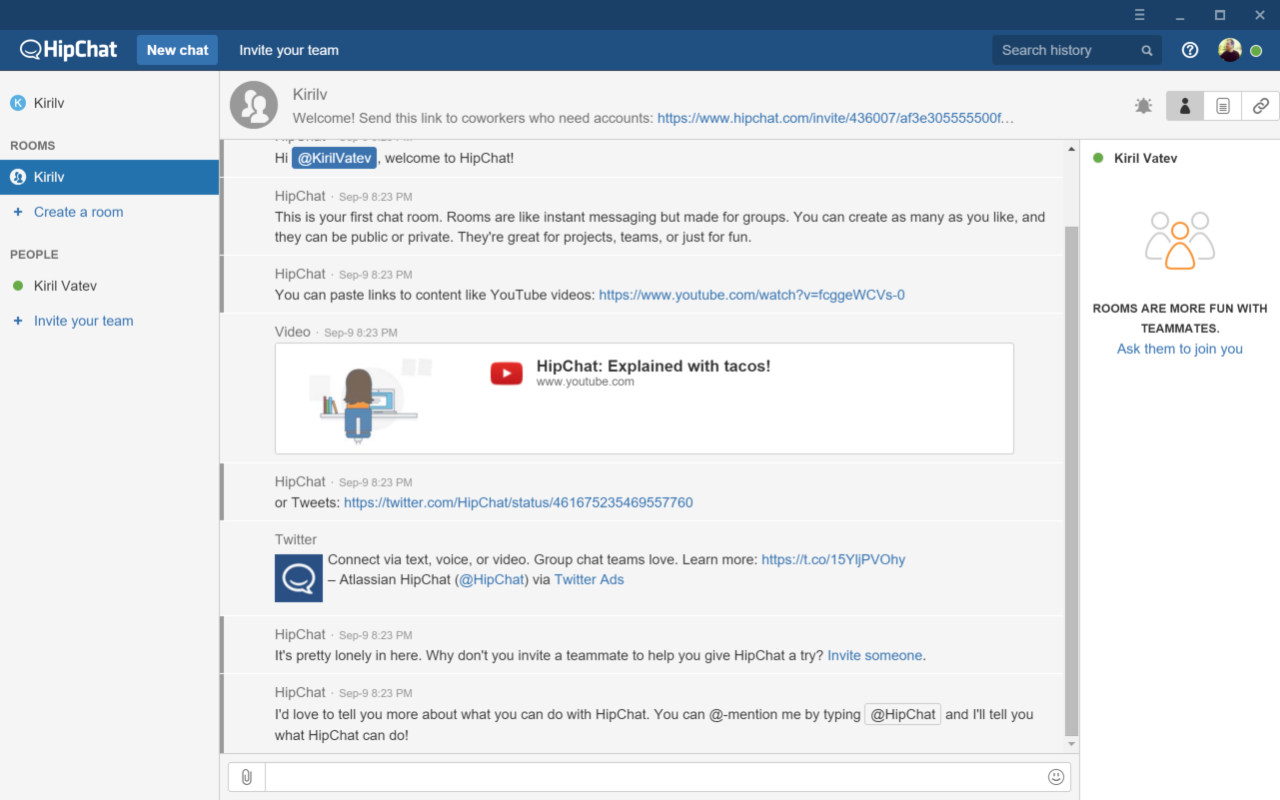Viewport: 1280px width, 800px height.
Task: Click the PEOPLE section header
Action: pos(34,254)
